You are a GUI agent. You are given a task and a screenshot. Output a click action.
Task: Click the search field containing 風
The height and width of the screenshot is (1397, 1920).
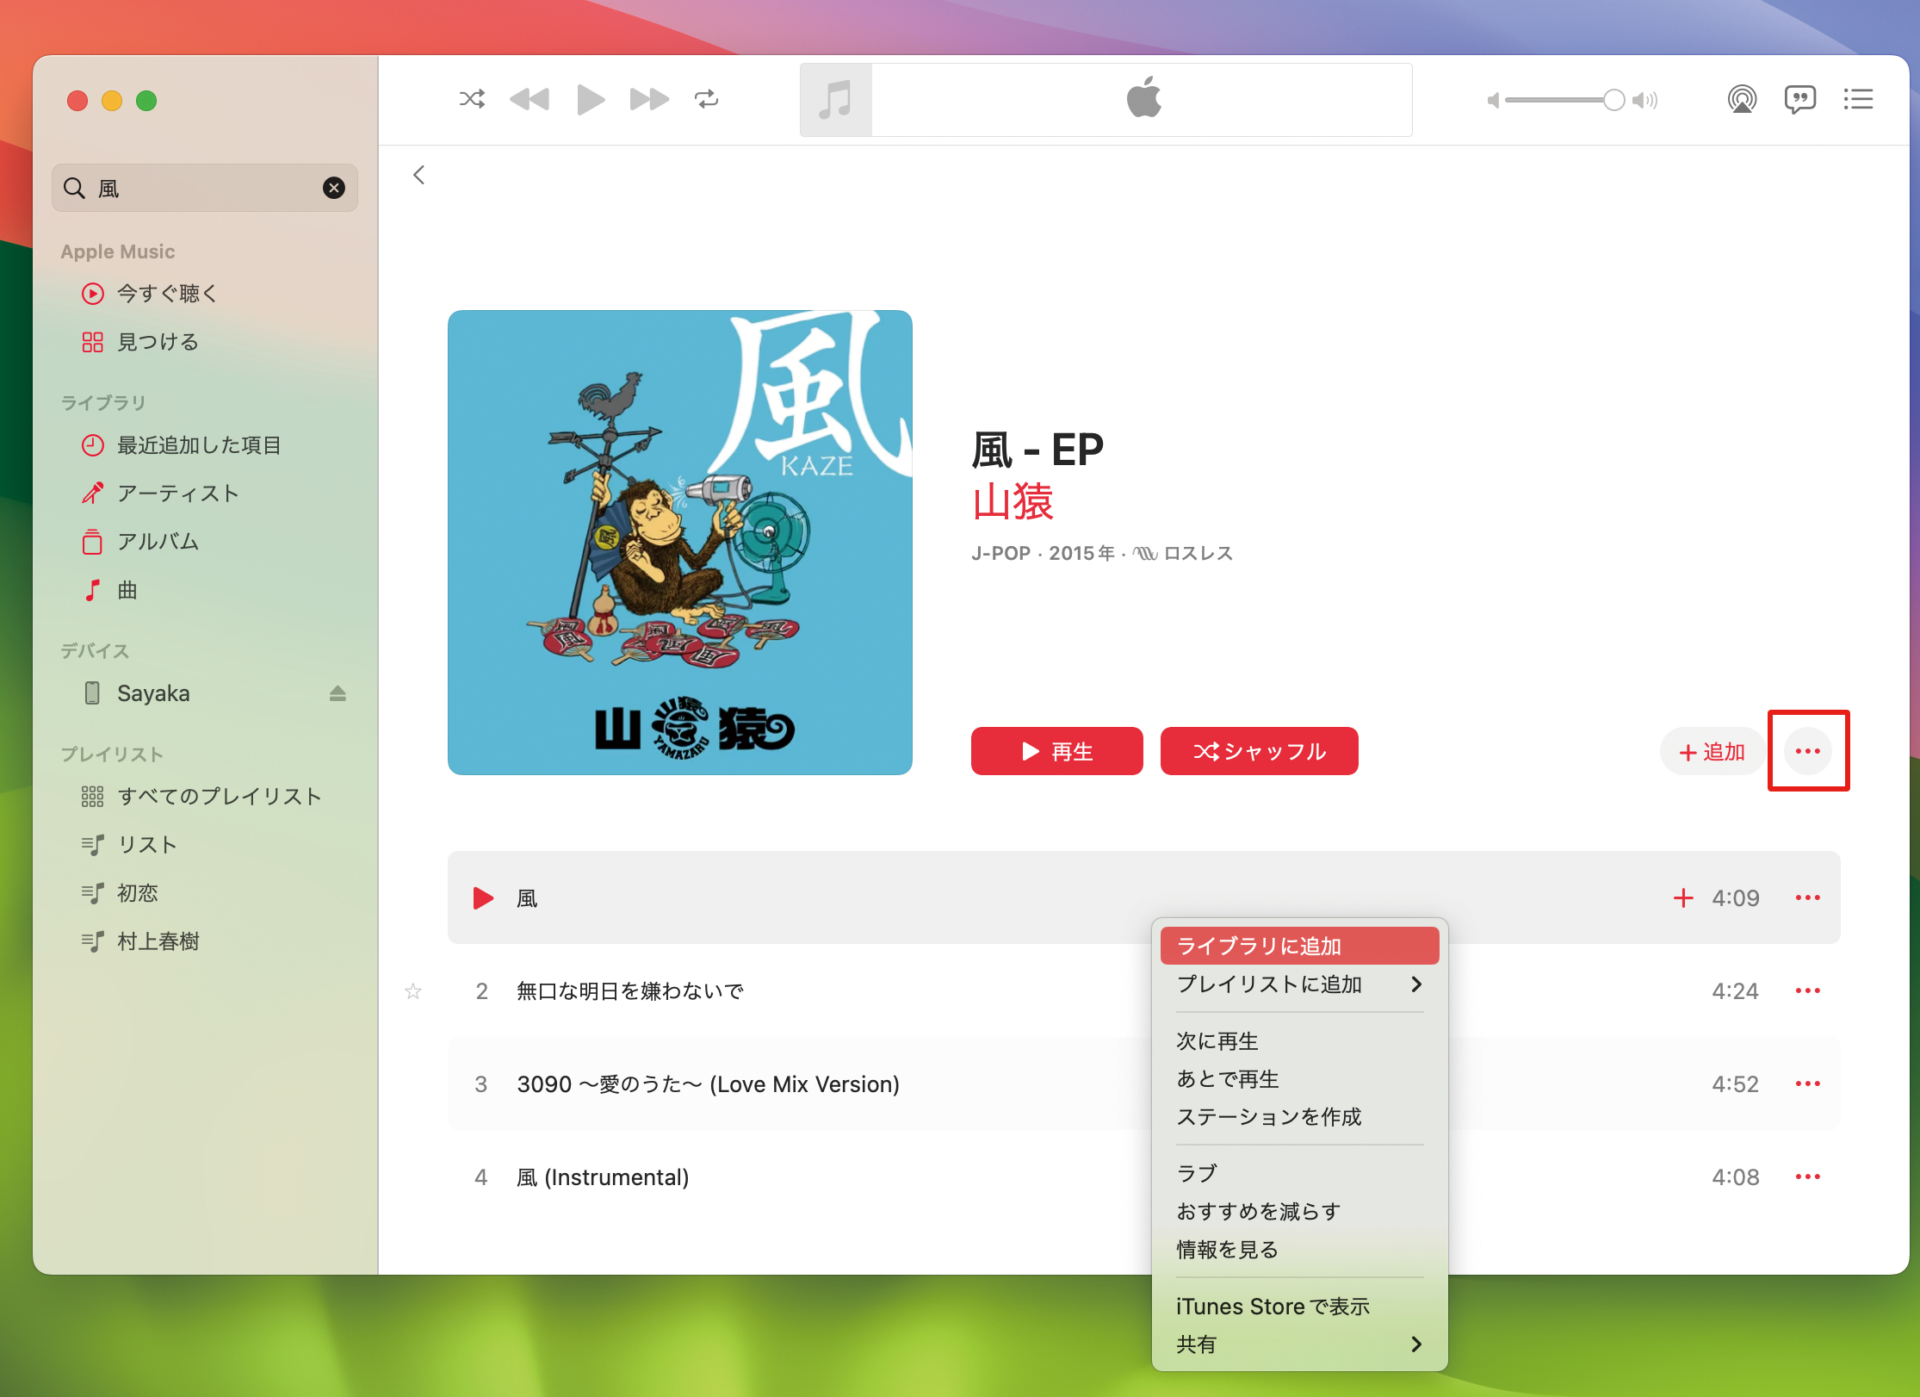(205, 188)
